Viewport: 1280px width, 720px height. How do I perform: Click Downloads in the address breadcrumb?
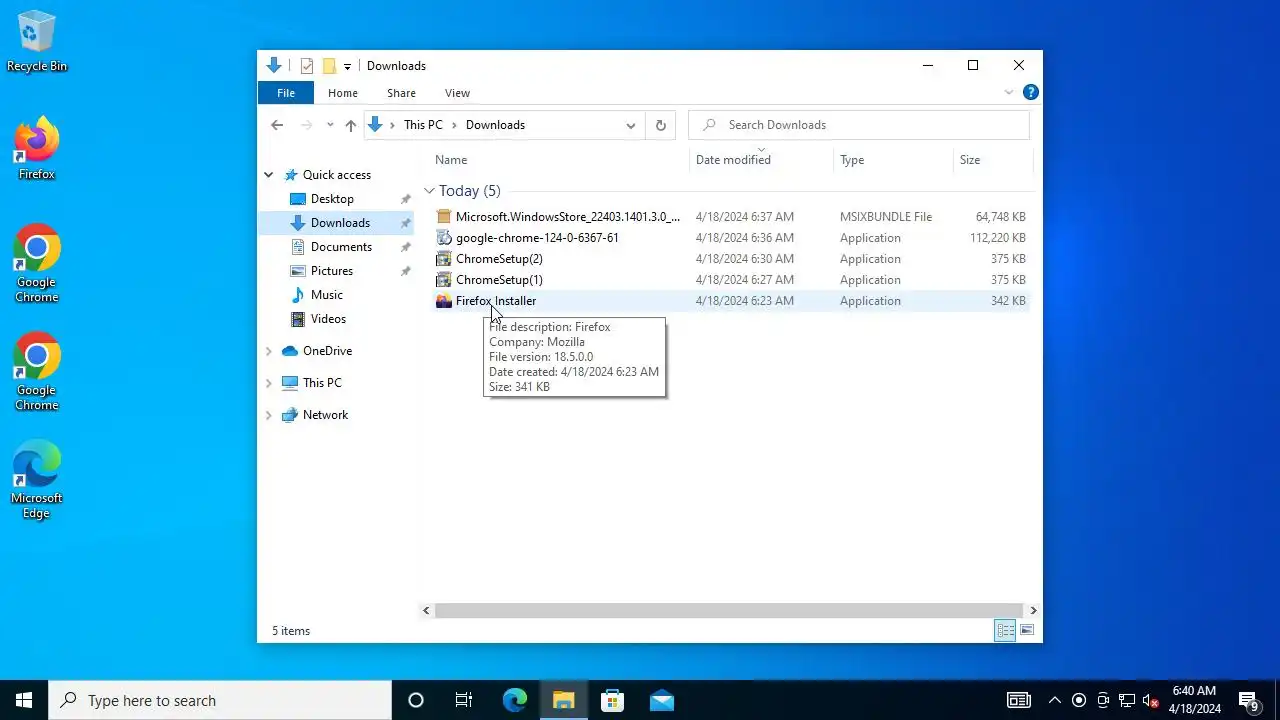click(495, 125)
